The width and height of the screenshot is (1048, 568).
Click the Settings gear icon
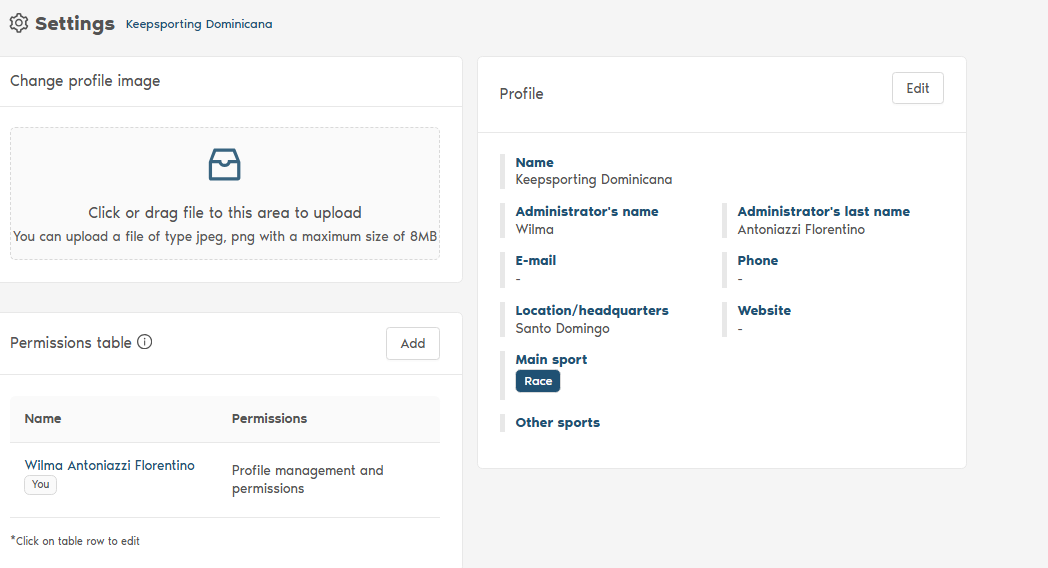click(x=18, y=23)
